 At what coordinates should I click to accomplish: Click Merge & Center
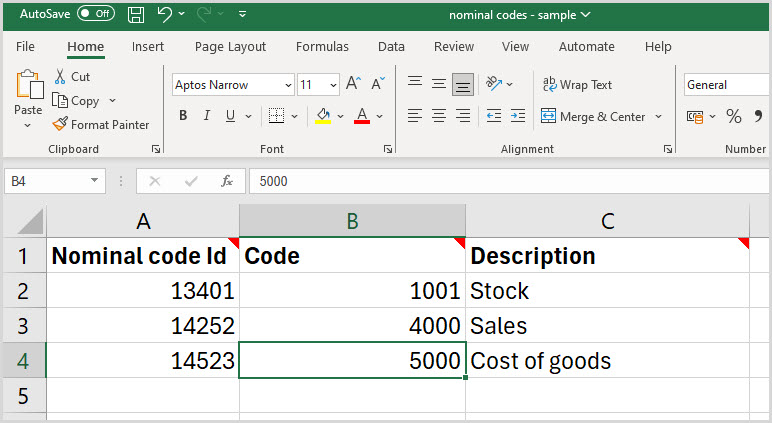coord(593,117)
